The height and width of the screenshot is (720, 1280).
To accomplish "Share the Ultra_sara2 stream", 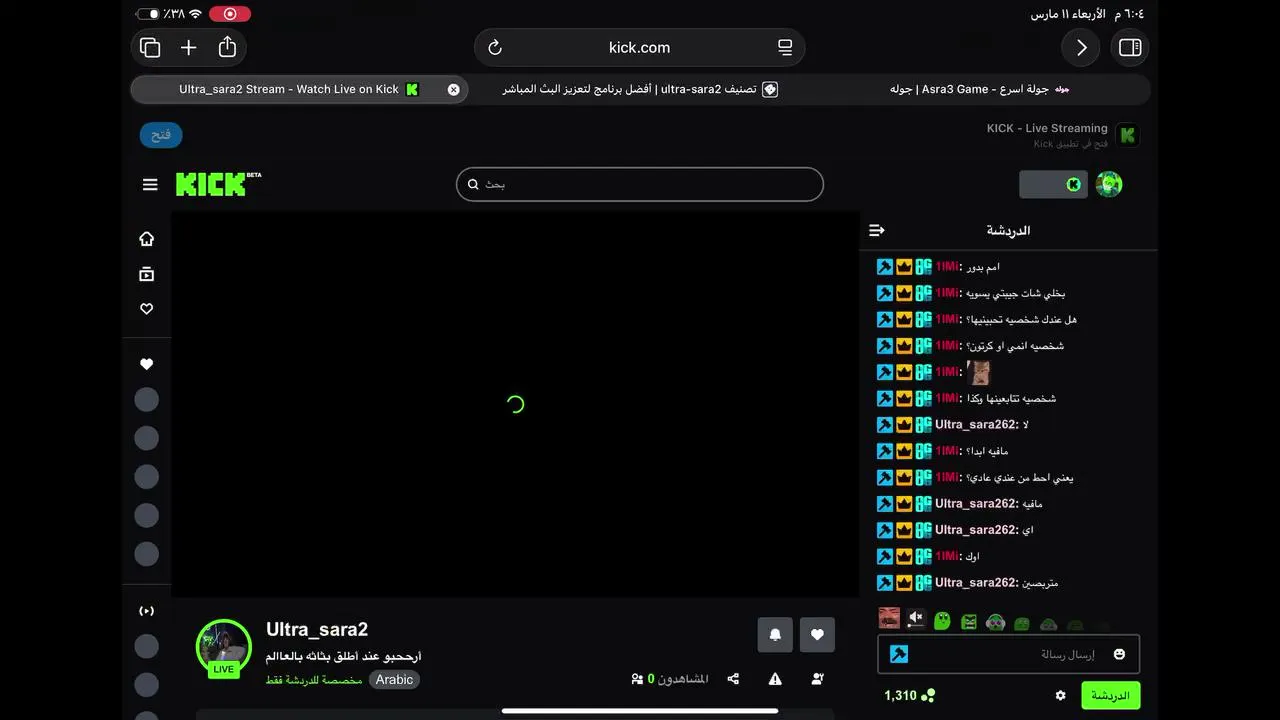I will (733, 679).
